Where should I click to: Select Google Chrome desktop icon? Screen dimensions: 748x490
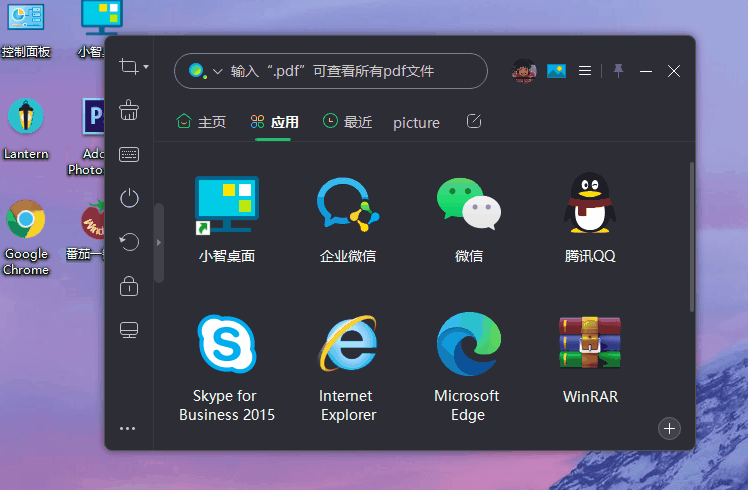tap(26, 238)
